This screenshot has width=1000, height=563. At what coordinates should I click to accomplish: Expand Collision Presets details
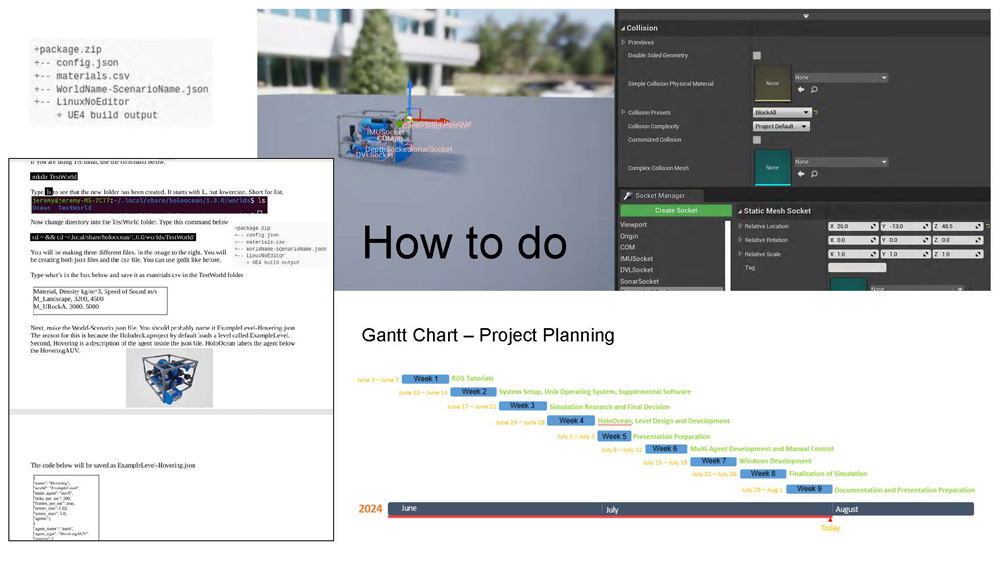[624, 112]
